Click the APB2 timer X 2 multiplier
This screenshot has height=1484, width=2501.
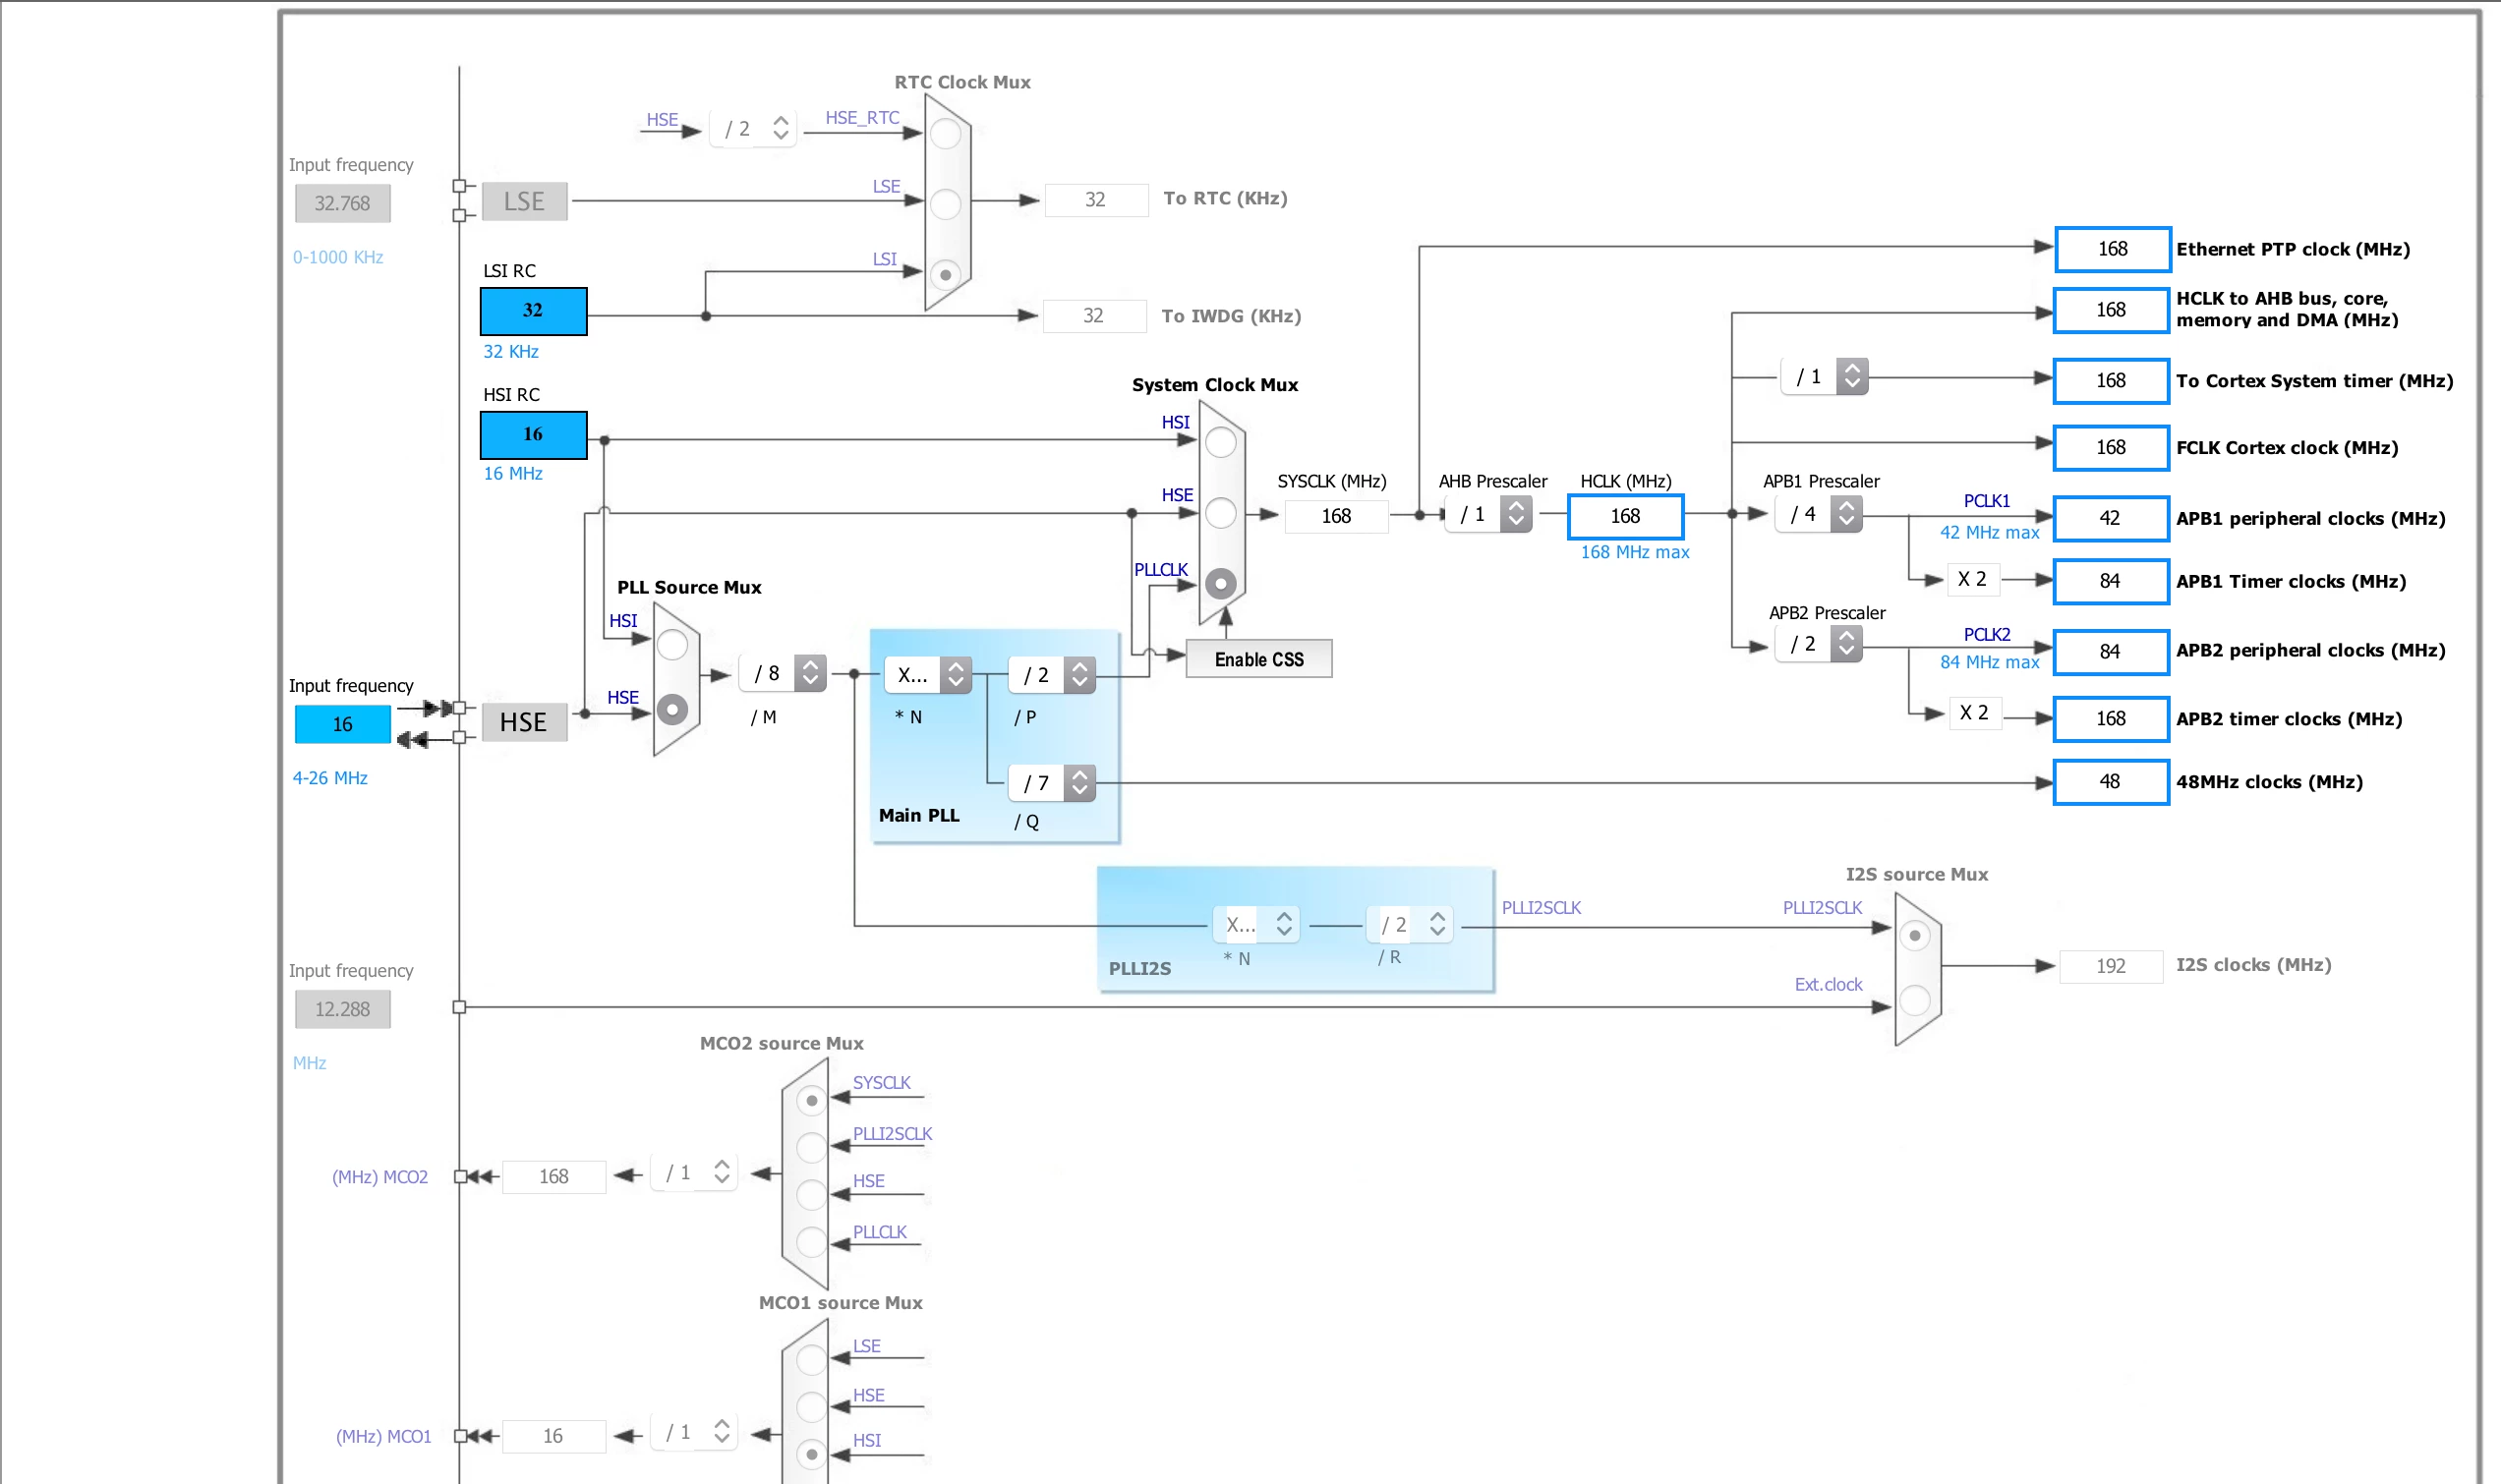(x=1975, y=713)
